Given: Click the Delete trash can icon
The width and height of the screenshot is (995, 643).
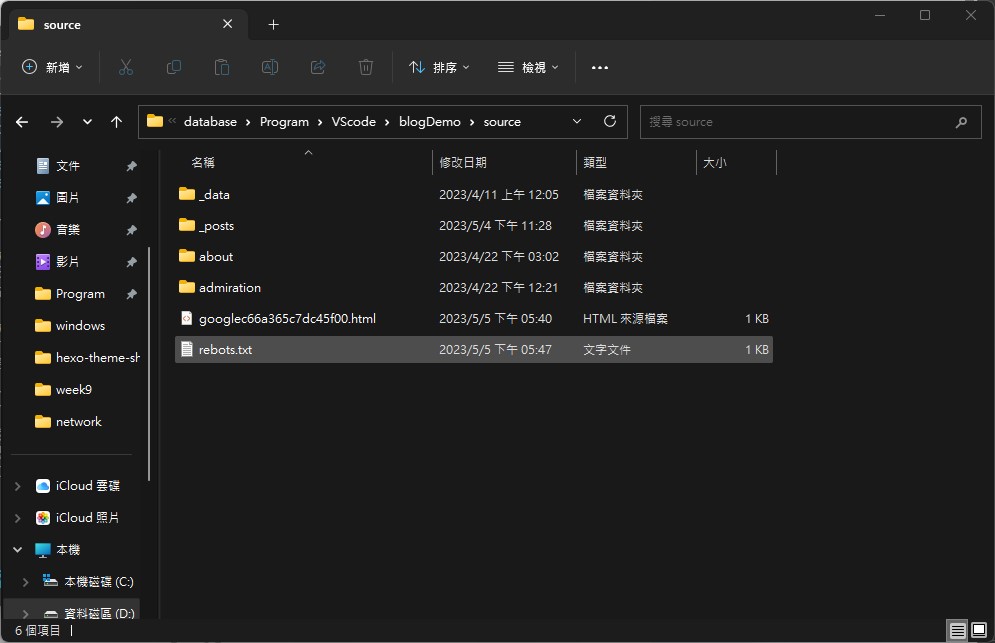Looking at the screenshot, I should 366,67.
